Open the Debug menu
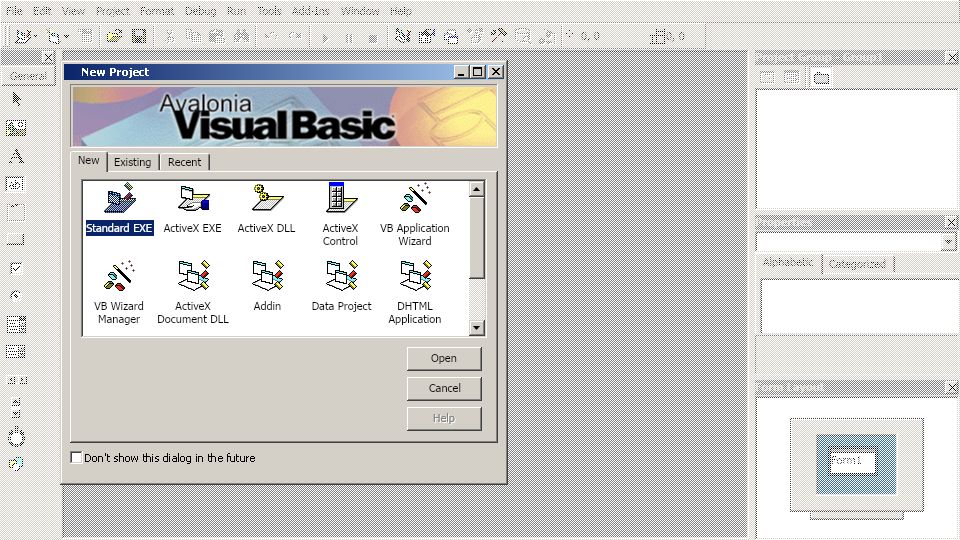This screenshot has width=960, height=540. [x=200, y=11]
